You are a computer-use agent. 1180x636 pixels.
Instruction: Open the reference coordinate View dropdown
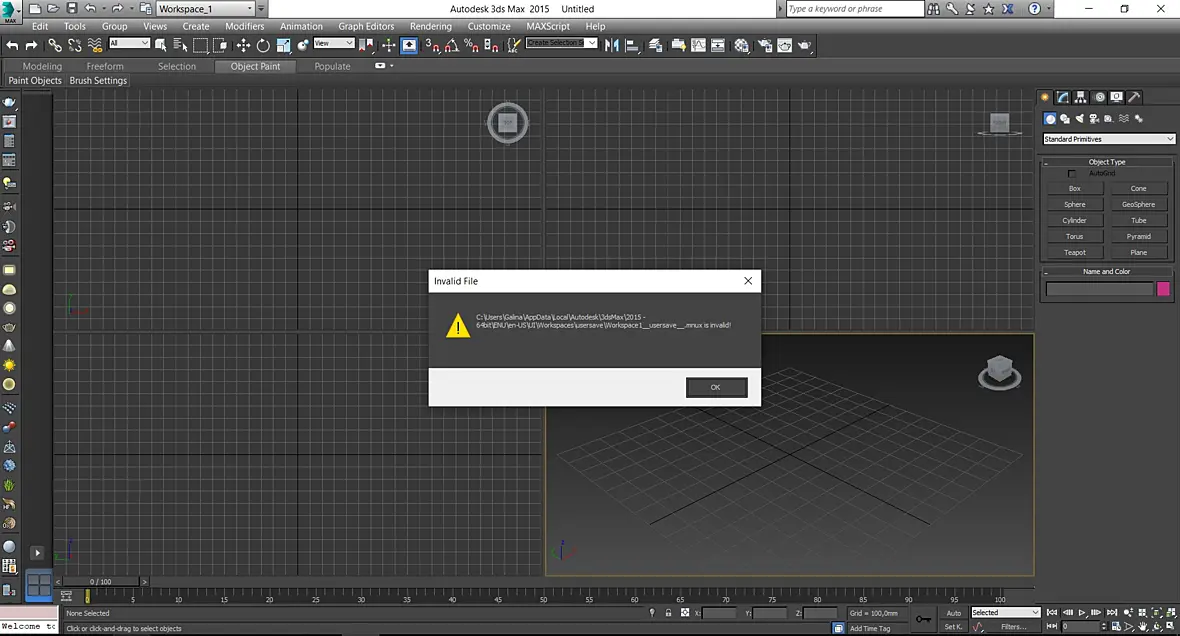[x=333, y=44]
